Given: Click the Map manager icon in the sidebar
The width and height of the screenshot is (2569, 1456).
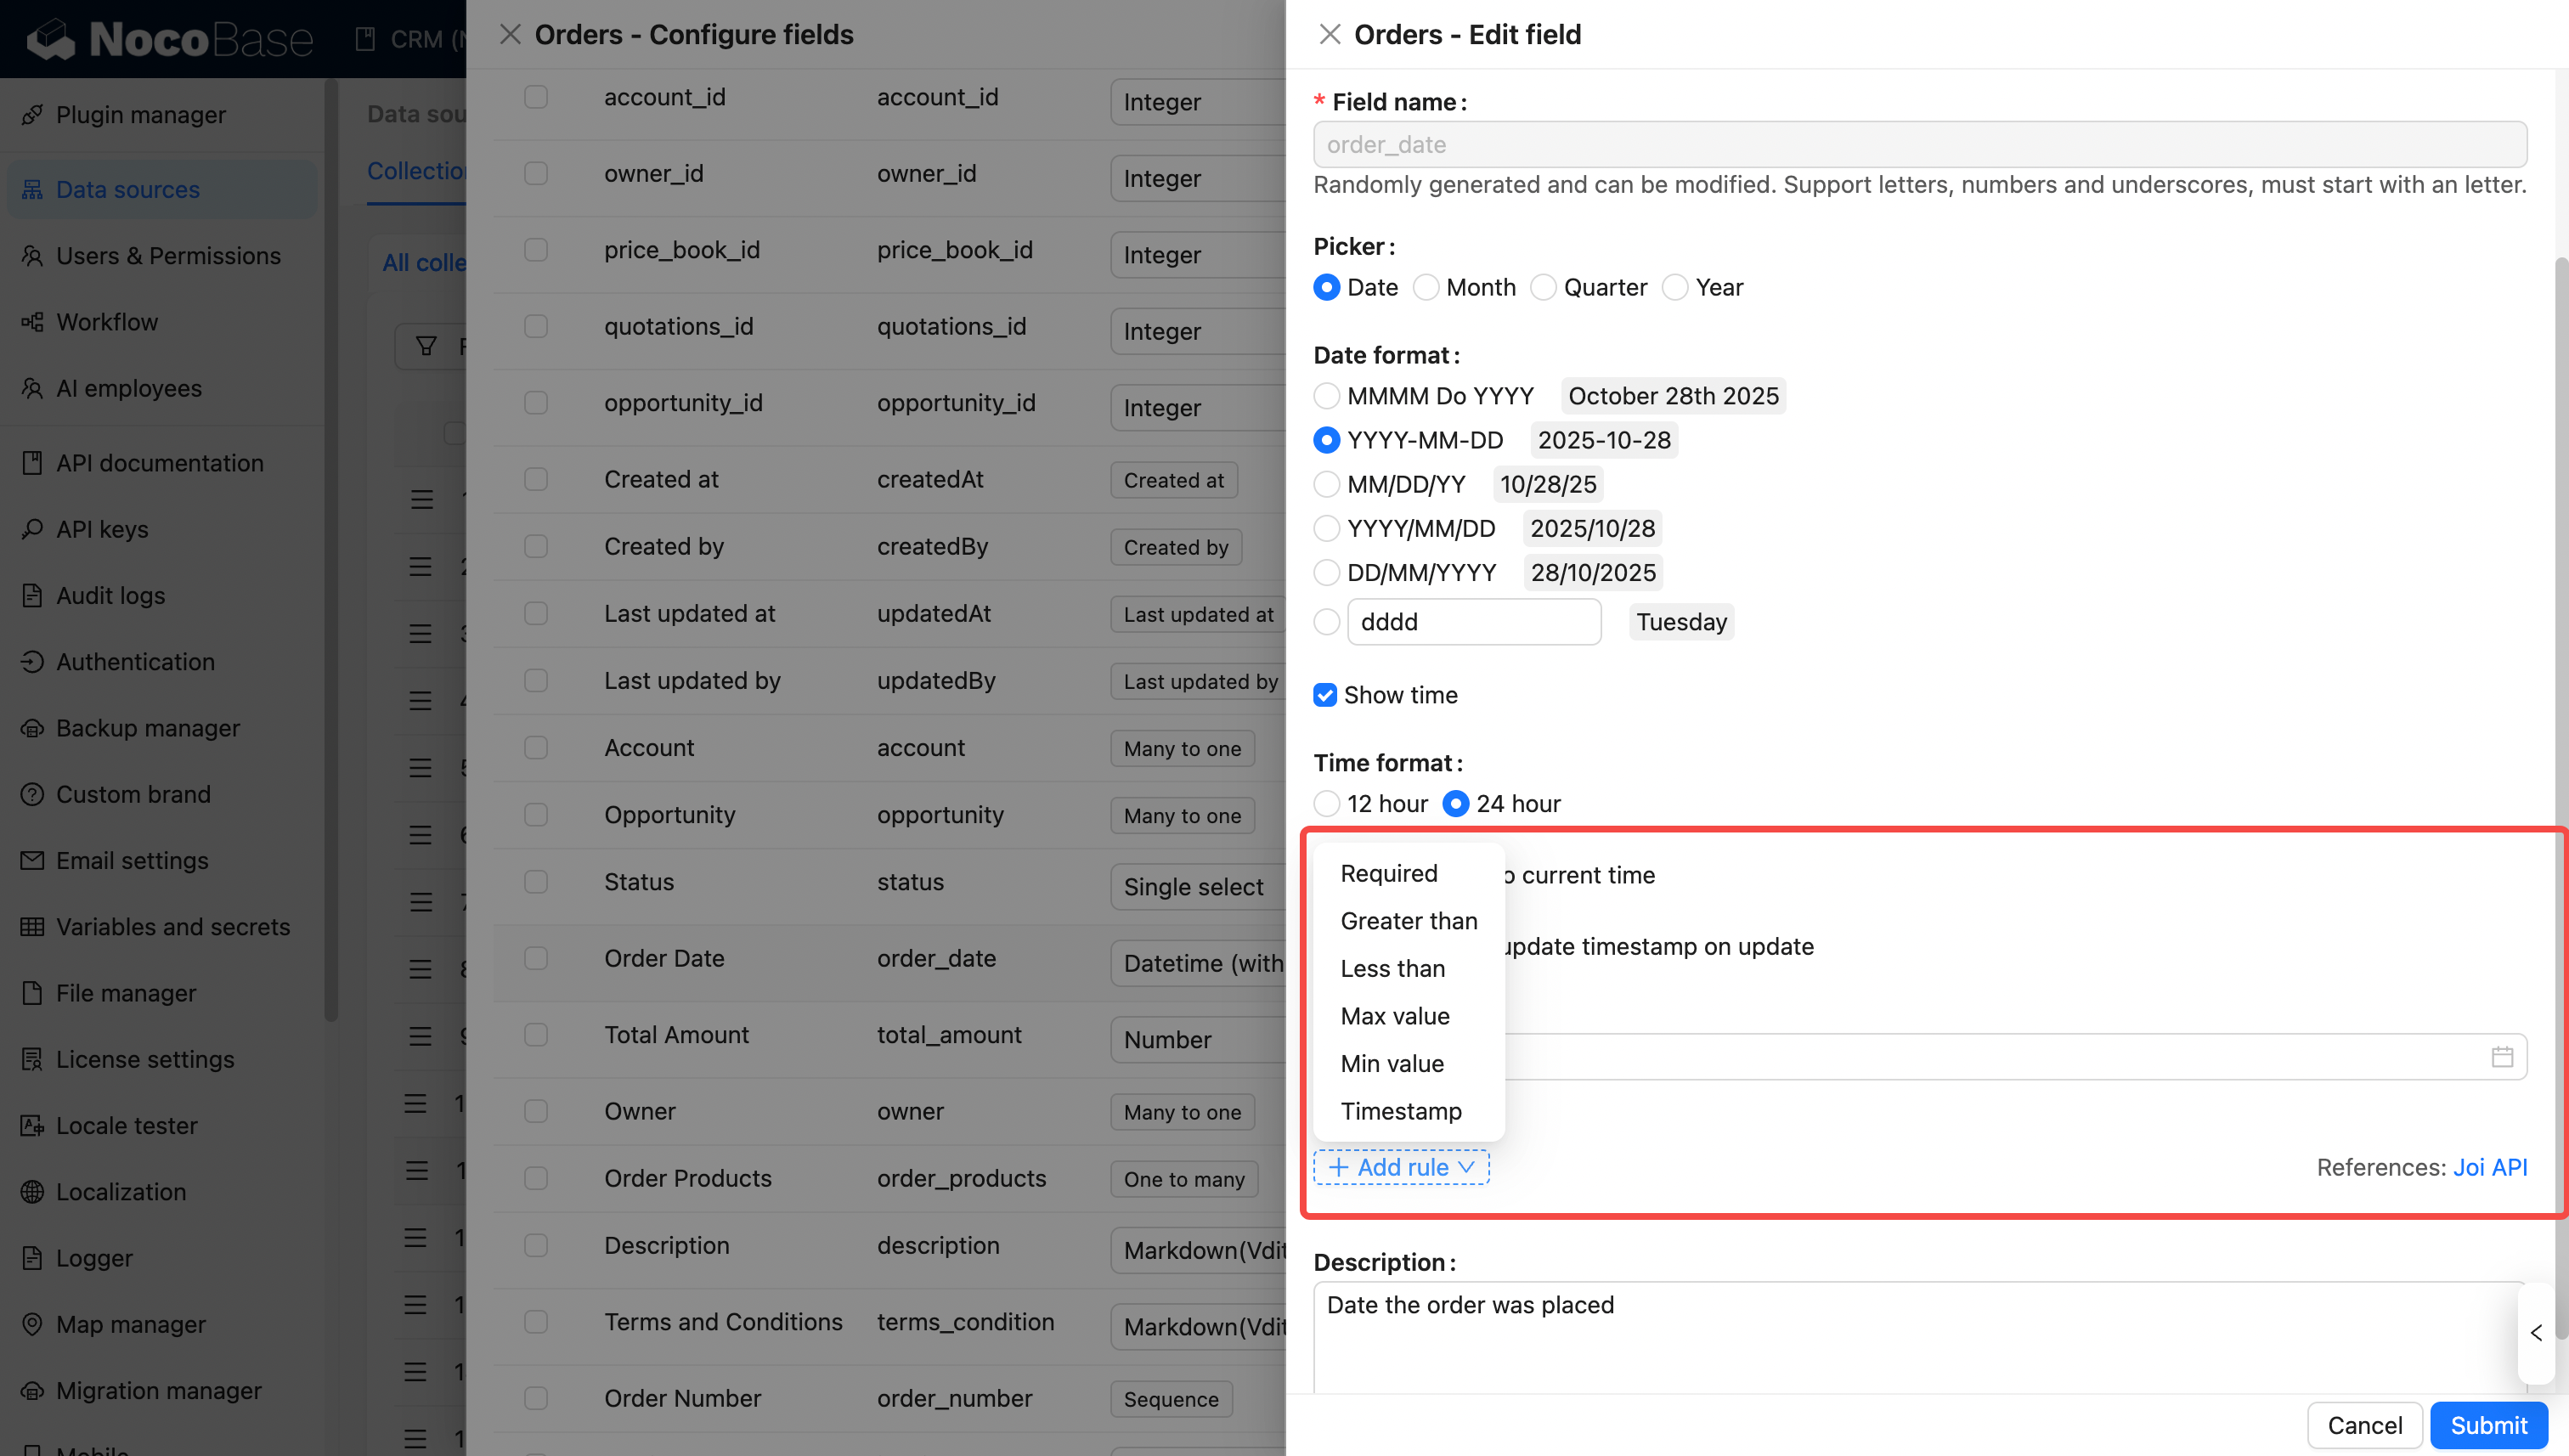Looking at the screenshot, I should [x=32, y=1324].
